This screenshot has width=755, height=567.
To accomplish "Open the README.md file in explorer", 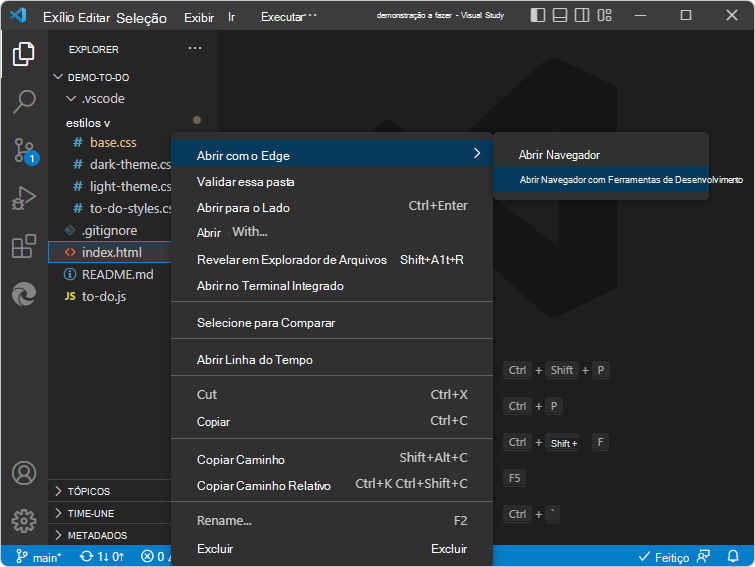I will (117, 274).
